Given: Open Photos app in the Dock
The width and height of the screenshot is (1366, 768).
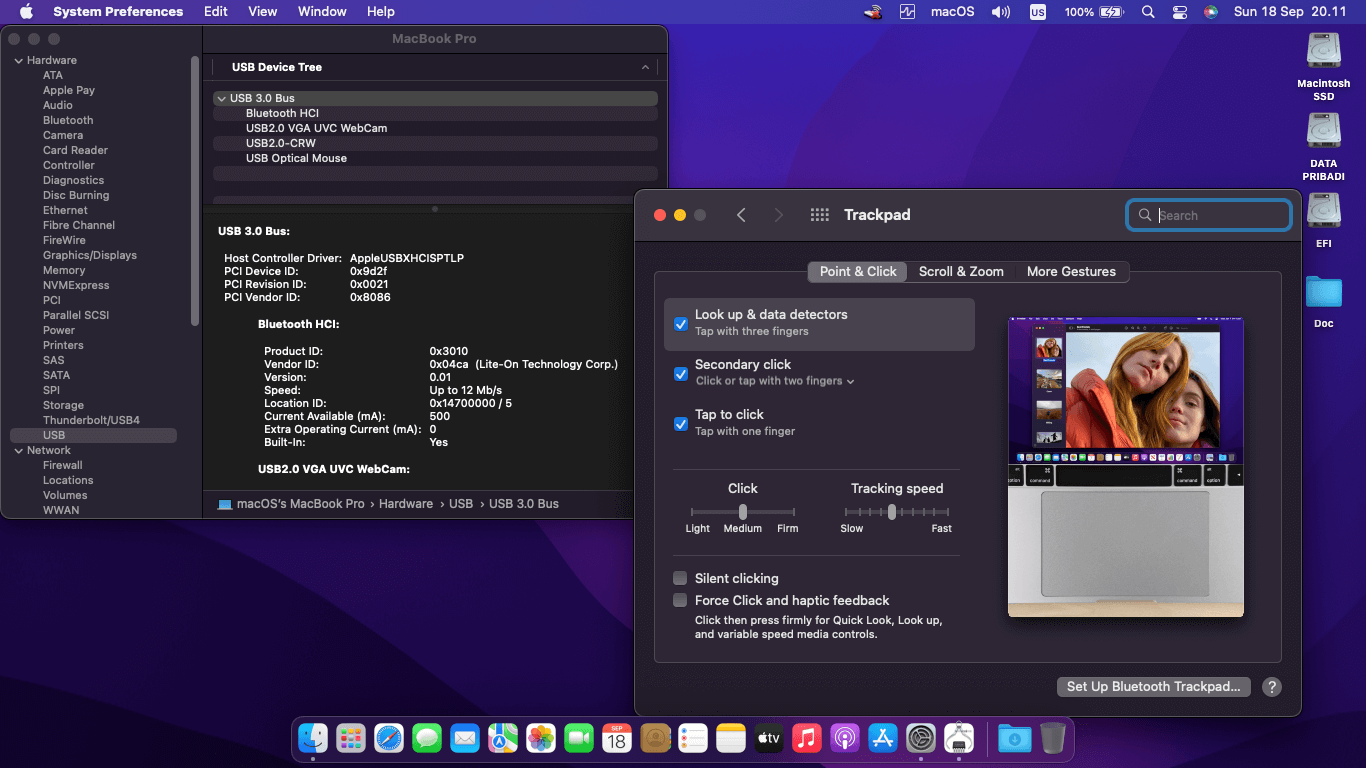Looking at the screenshot, I should point(541,739).
